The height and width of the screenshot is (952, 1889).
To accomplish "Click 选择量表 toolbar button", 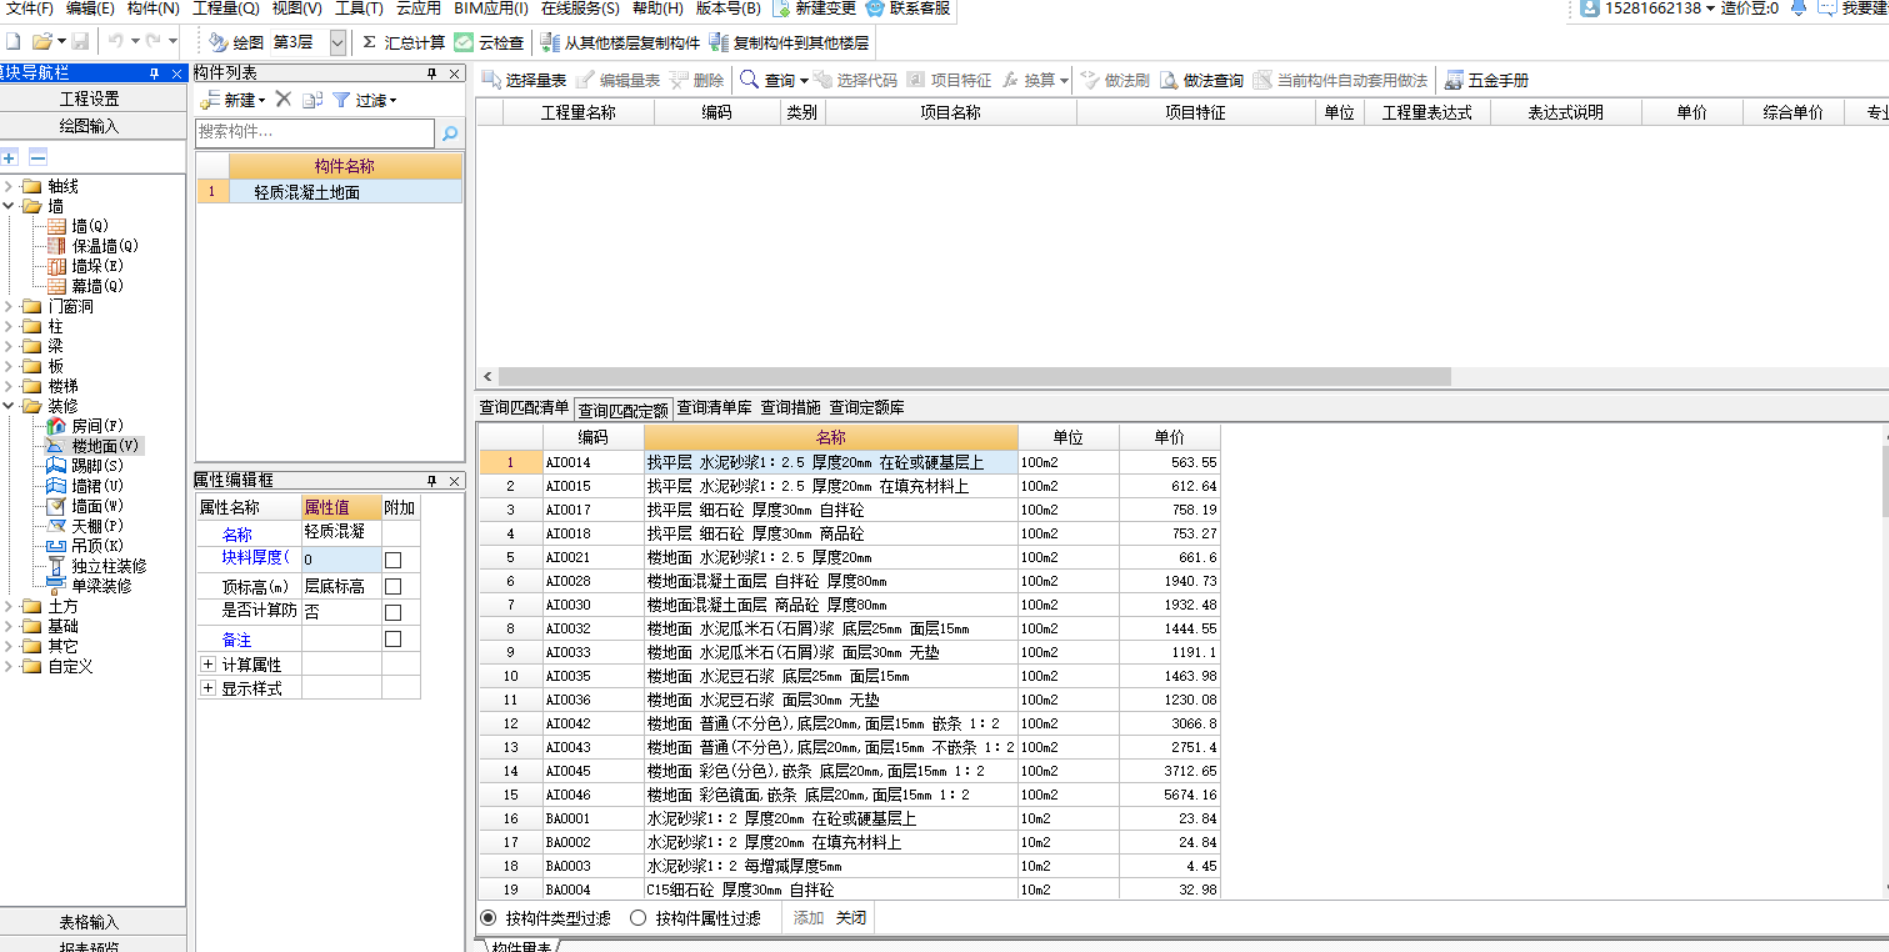I will [524, 80].
